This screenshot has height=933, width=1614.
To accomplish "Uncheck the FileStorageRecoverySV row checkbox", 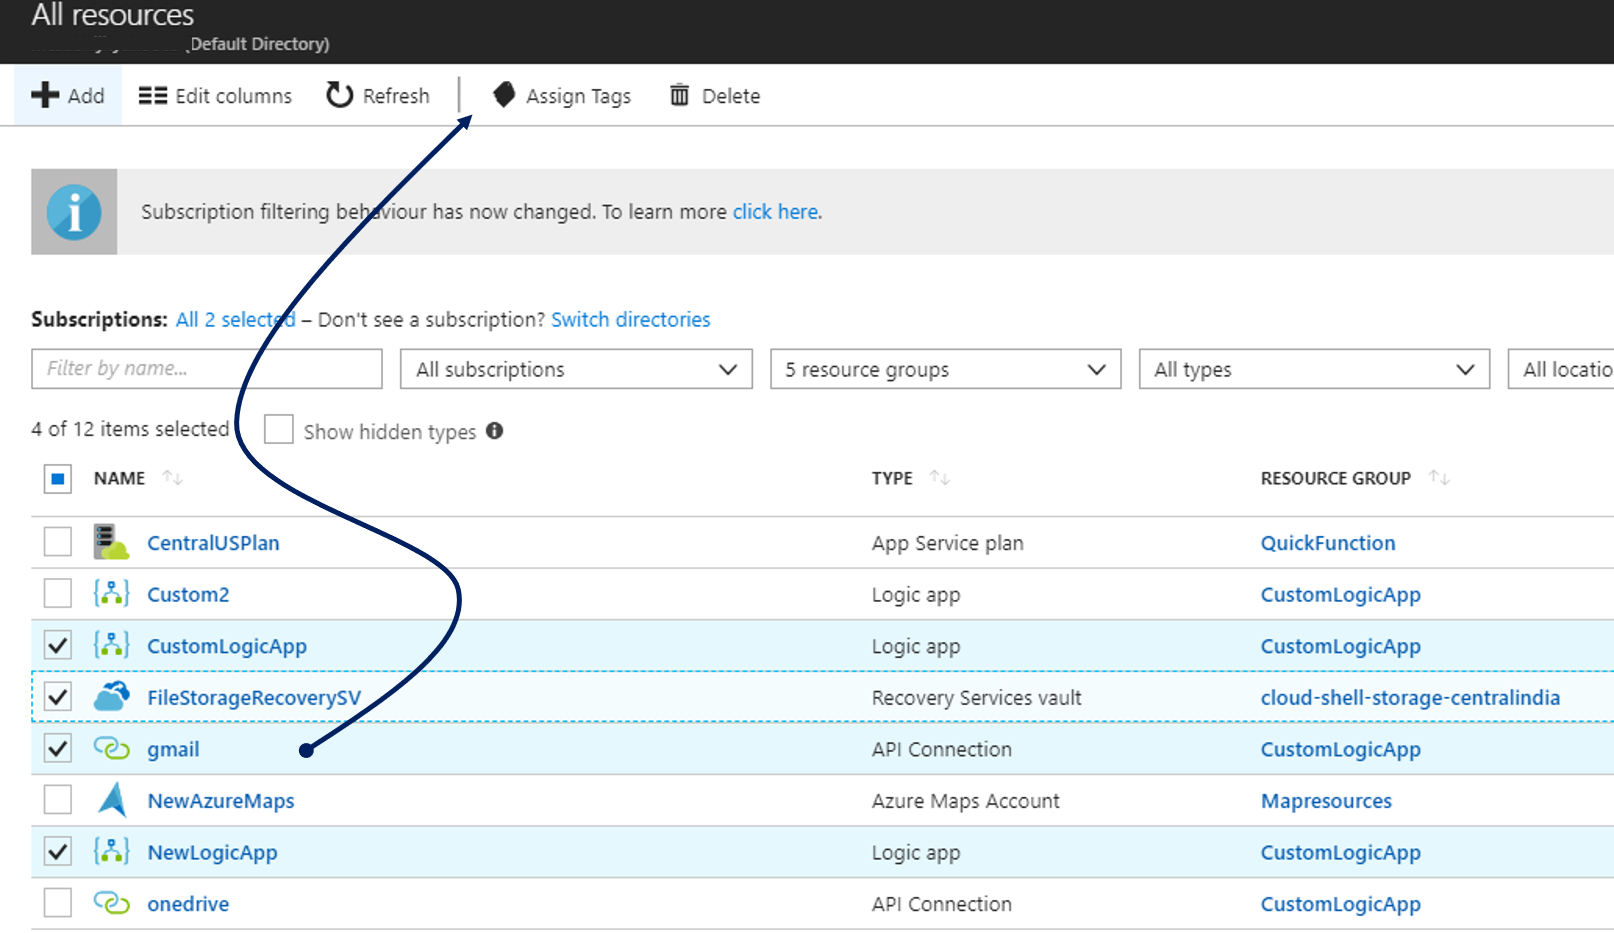I will pyautogui.click(x=58, y=696).
